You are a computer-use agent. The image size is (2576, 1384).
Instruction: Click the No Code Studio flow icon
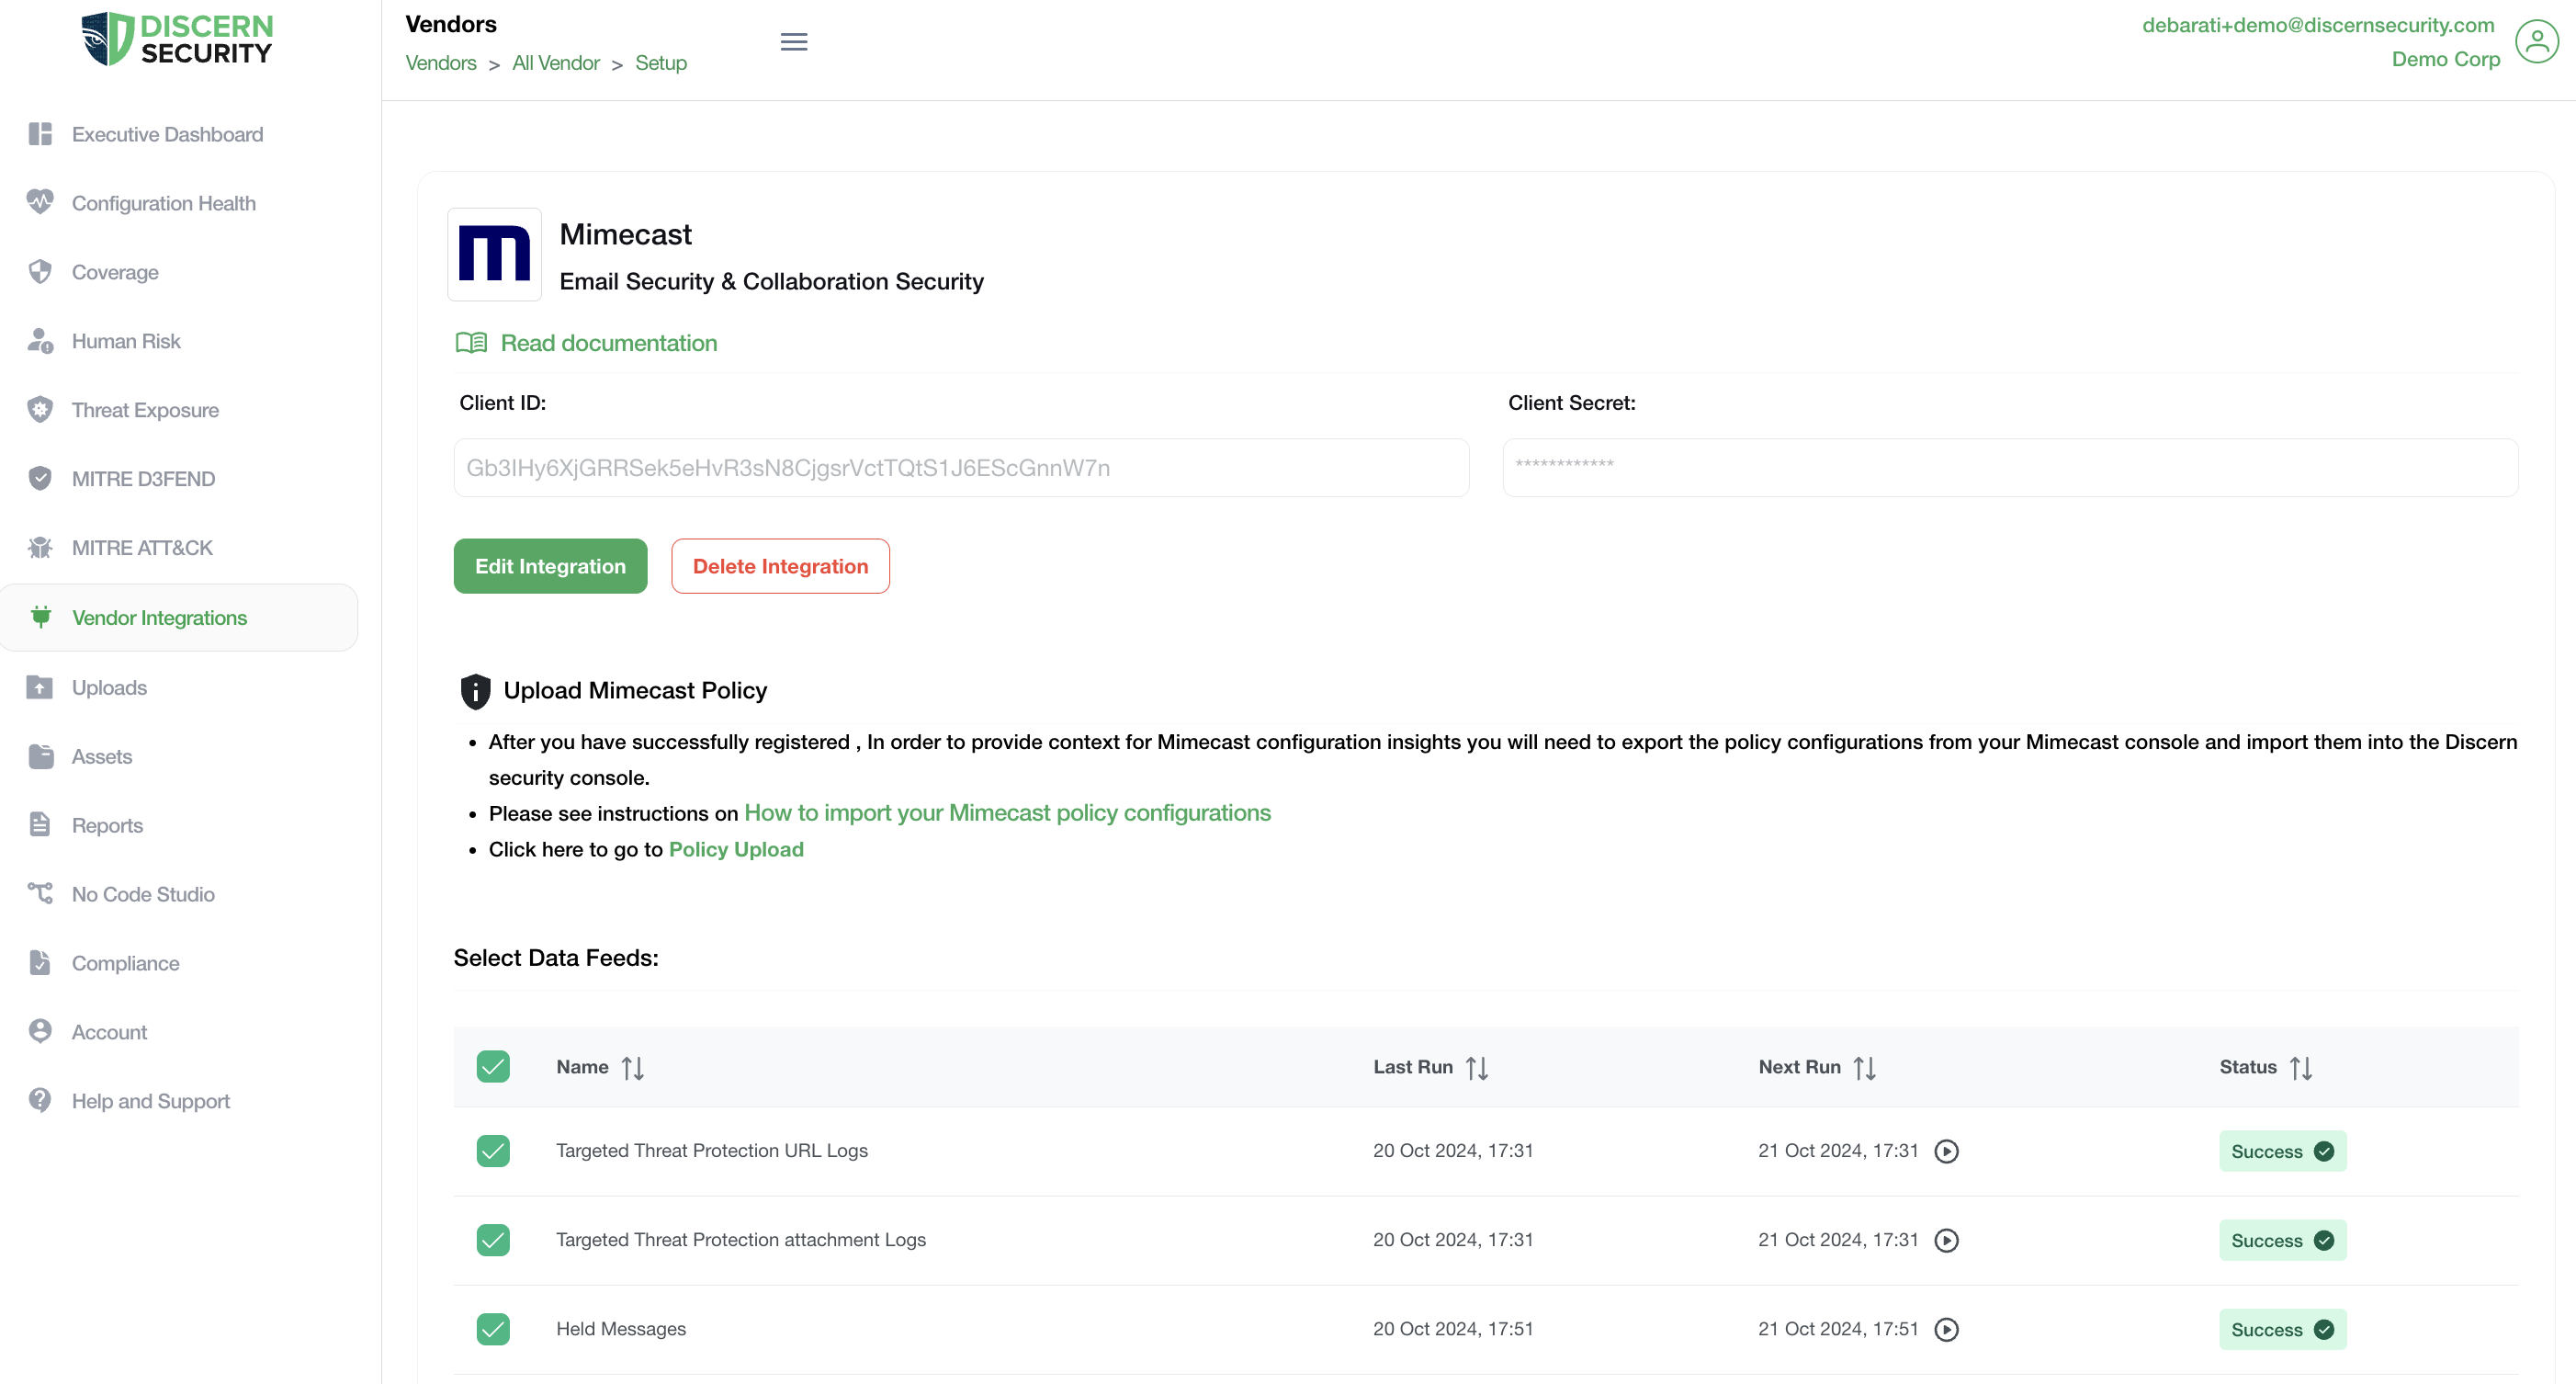pyautogui.click(x=40, y=894)
